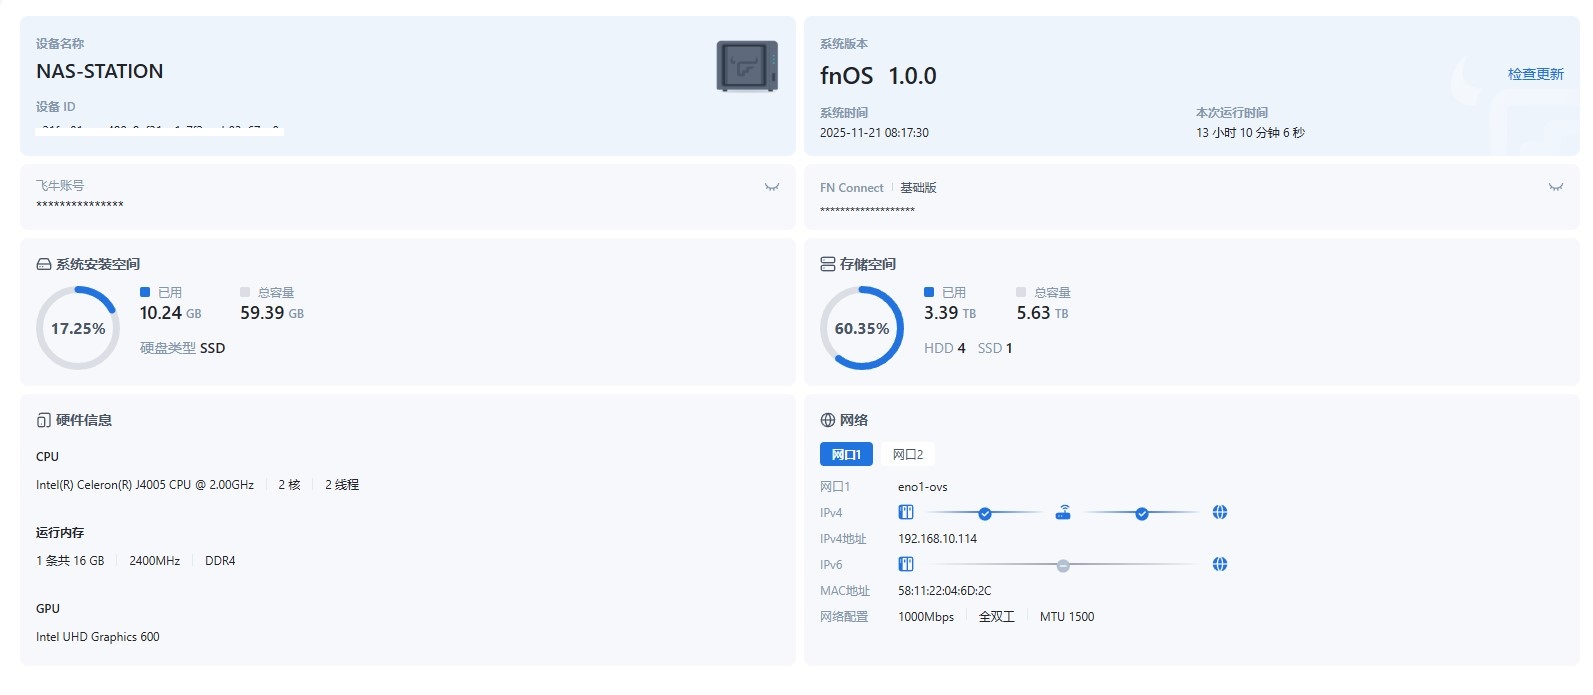Switch to the 网口2 tab
Image resolution: width=1593 pixels, height=695 pixels.
point(908,454)
